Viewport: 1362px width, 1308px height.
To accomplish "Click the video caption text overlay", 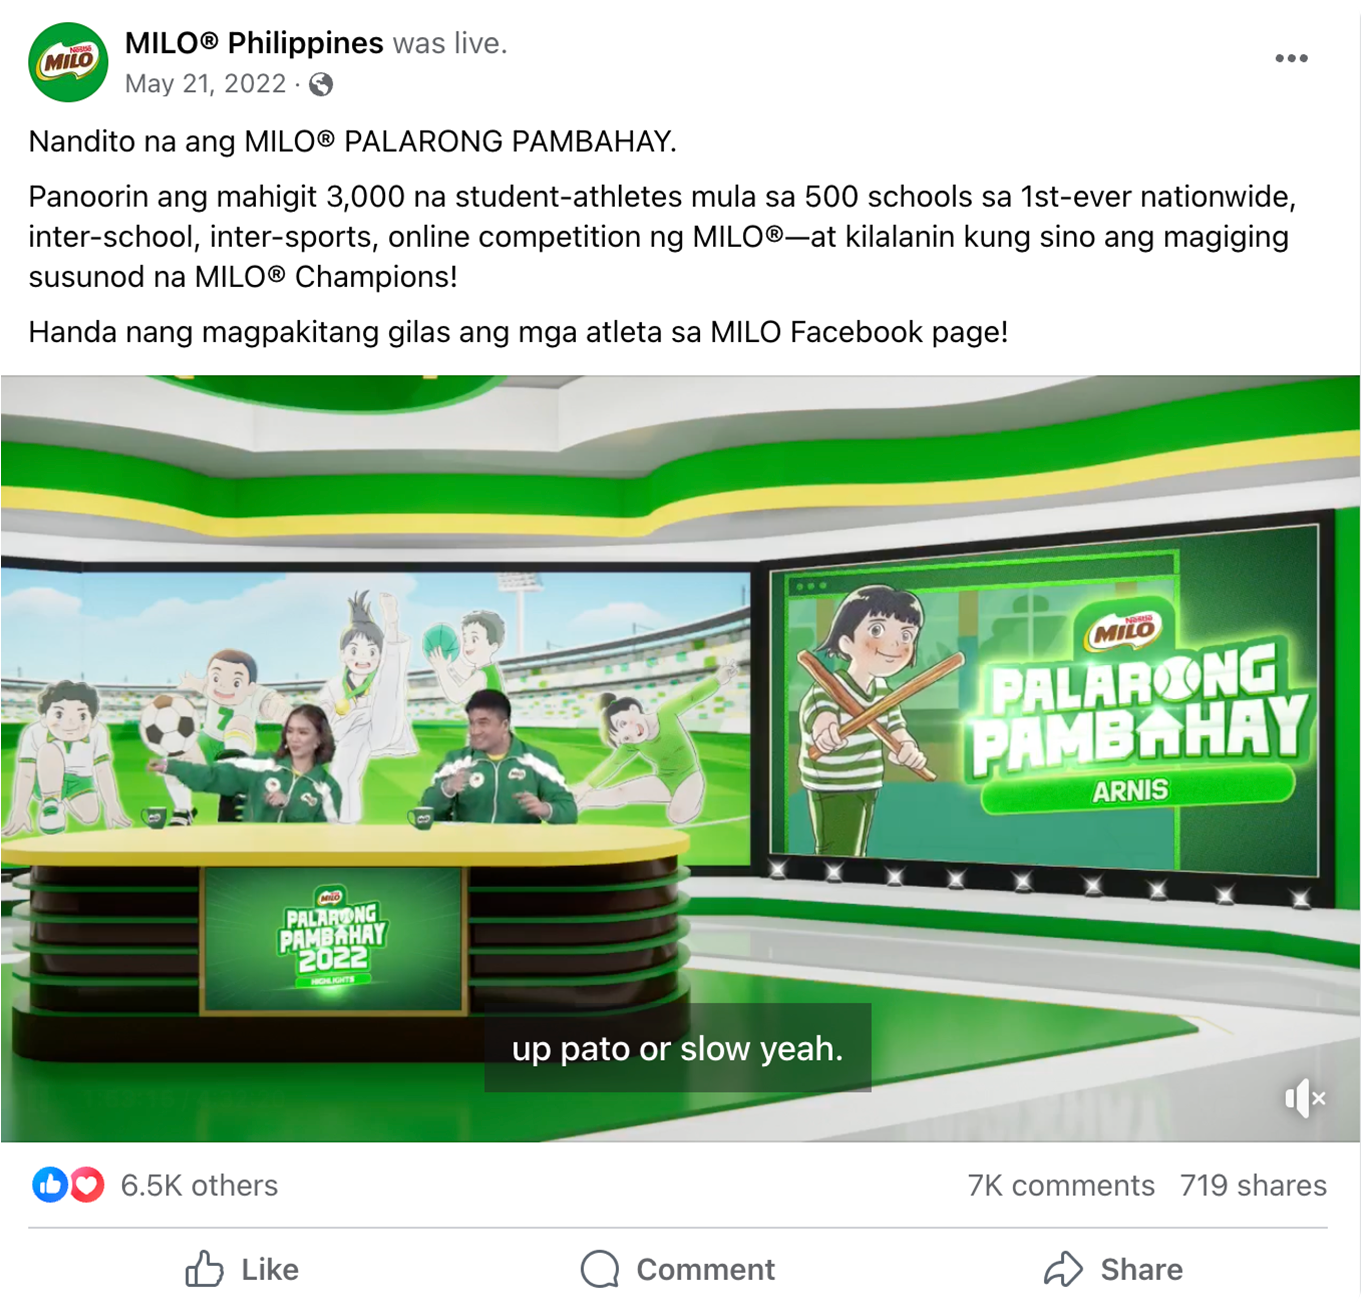I will click(678, 1048).
